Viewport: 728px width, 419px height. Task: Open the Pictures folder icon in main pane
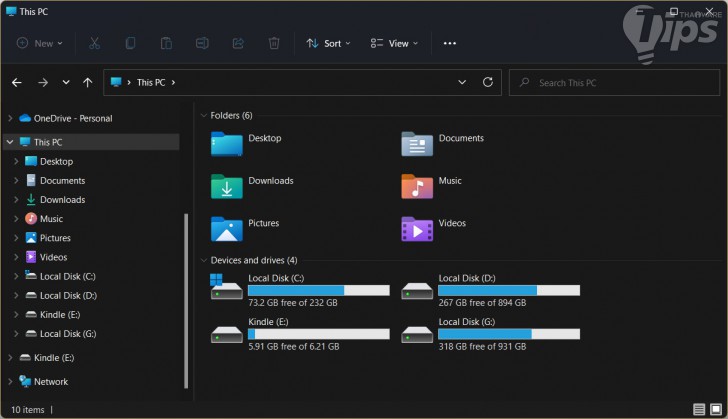click(x=227, y=229)
